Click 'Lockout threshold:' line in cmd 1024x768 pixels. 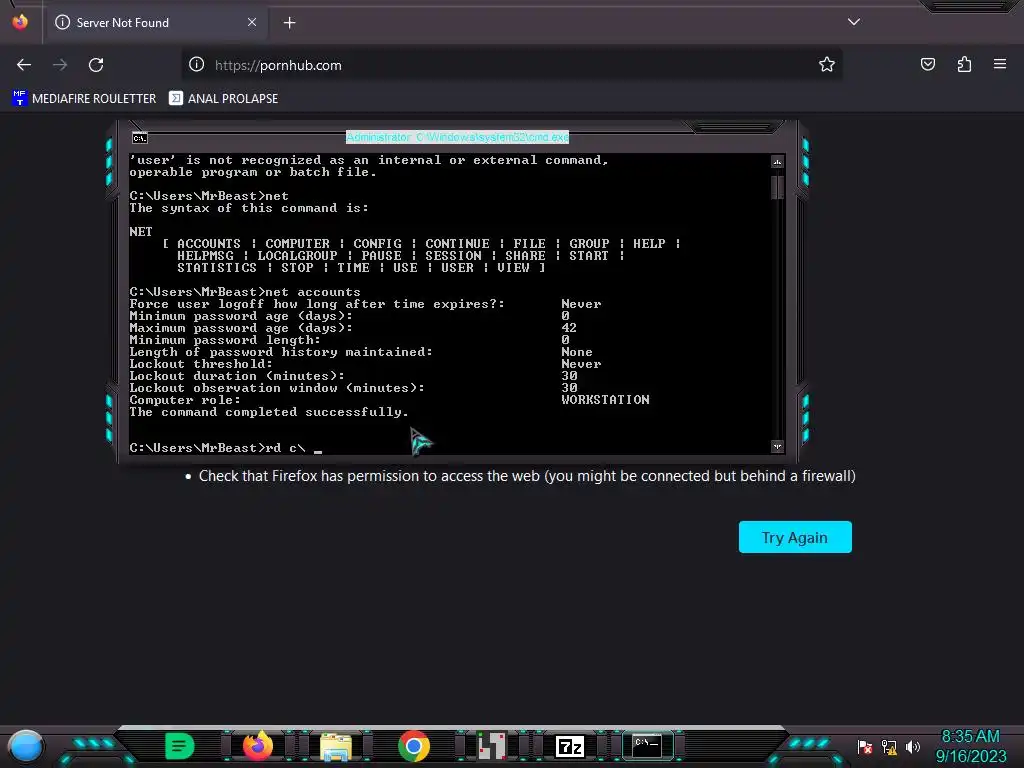coord(201,364)
